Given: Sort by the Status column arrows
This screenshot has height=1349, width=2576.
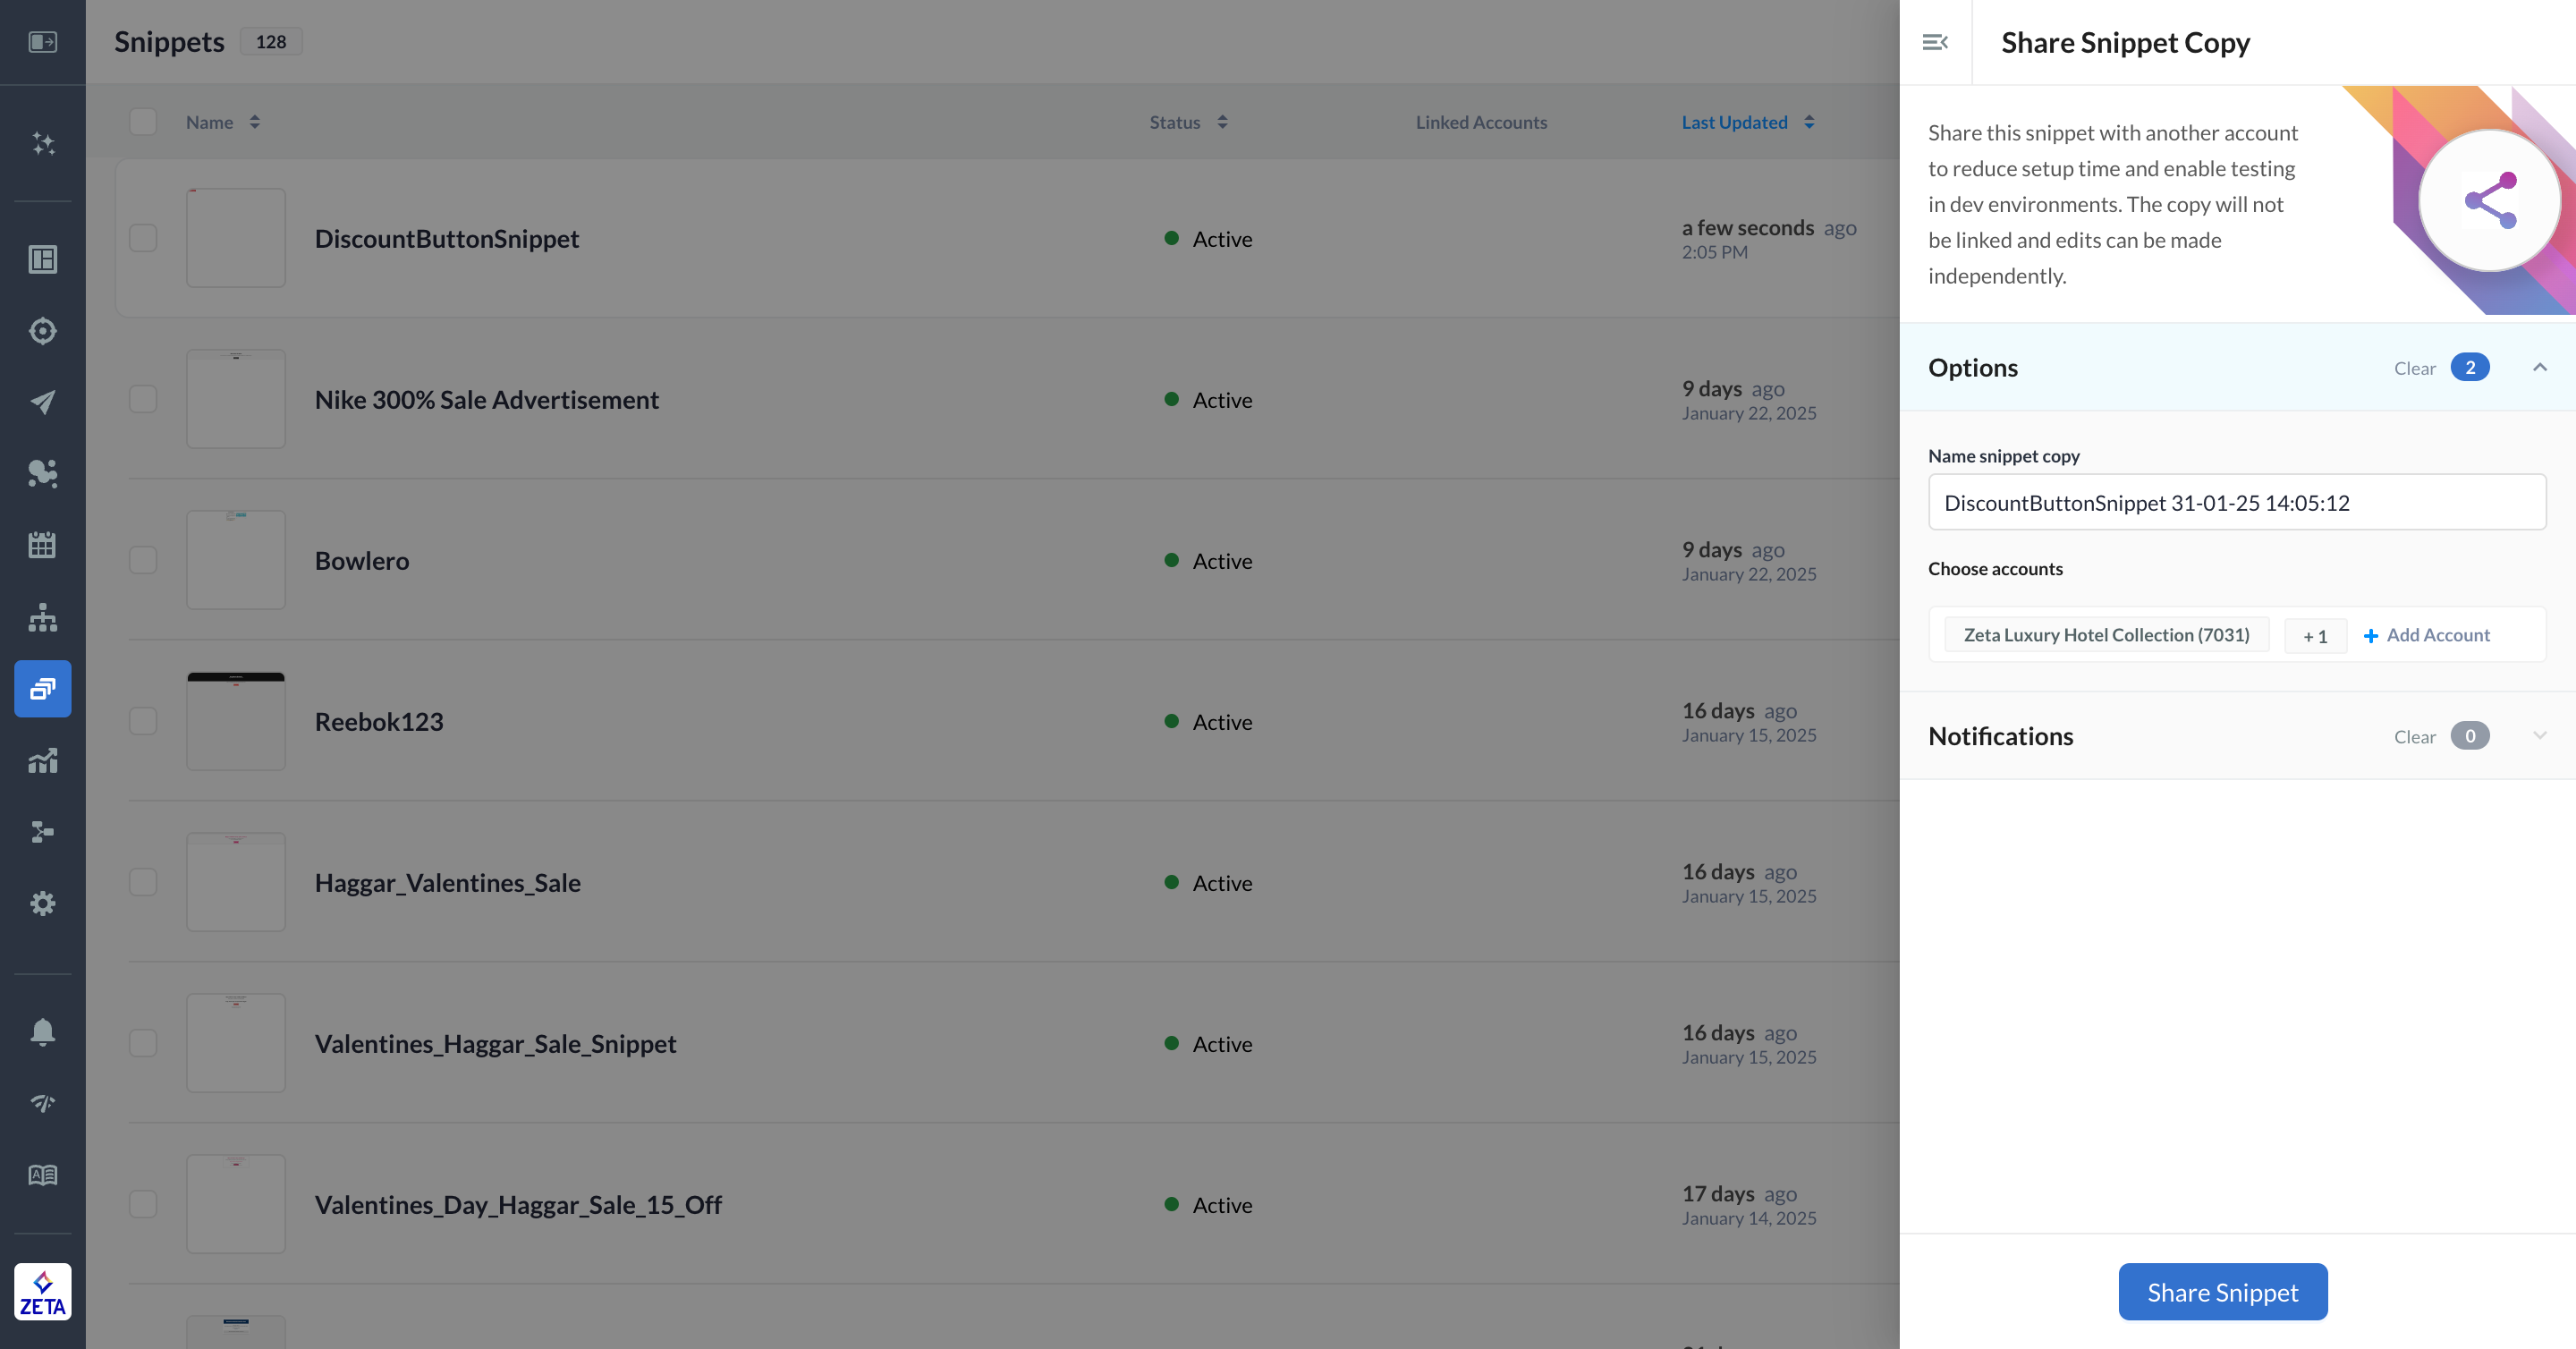Looking at the screenshot, I should (1222, 122).
